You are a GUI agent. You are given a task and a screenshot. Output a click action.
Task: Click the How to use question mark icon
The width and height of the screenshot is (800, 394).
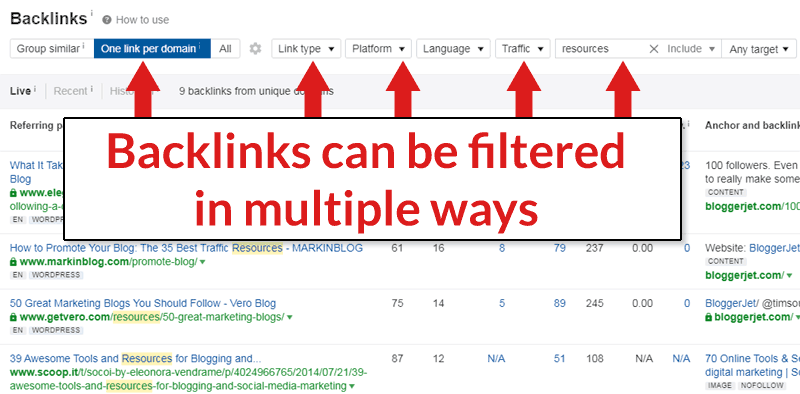point(107,20)
